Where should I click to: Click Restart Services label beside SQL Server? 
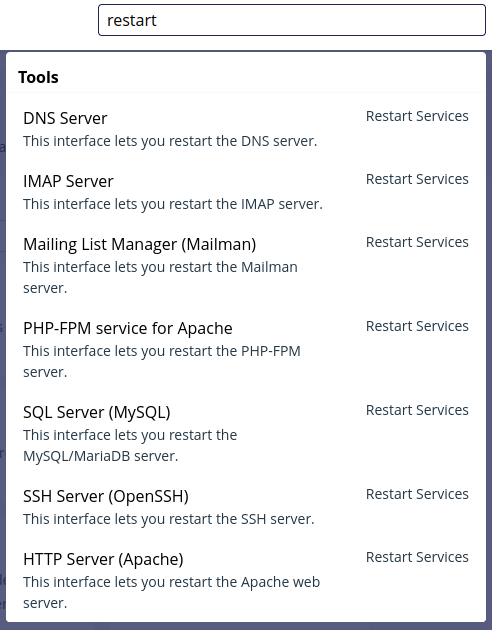point(417,410)
